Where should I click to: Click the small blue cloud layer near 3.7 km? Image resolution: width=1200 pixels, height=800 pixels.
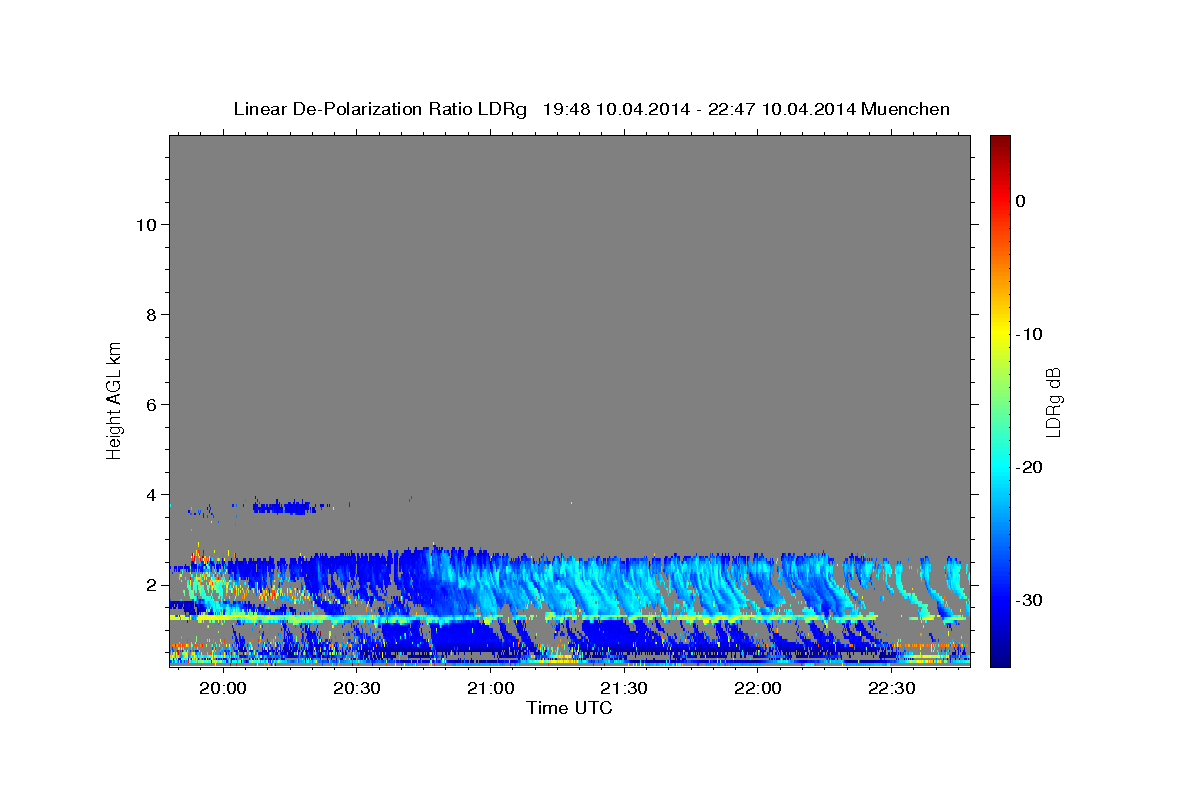tap(283, 508)
